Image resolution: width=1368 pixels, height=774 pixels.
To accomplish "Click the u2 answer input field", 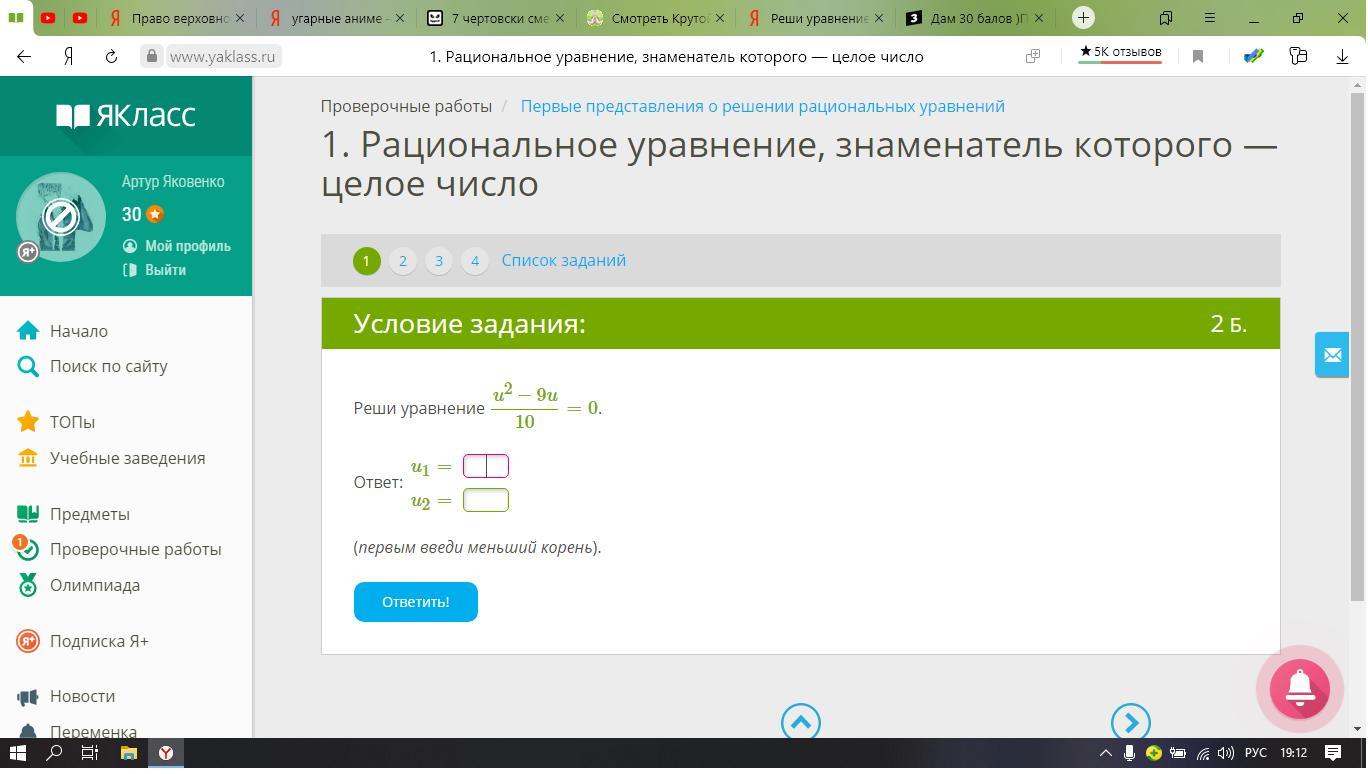I will click(486, 500).
